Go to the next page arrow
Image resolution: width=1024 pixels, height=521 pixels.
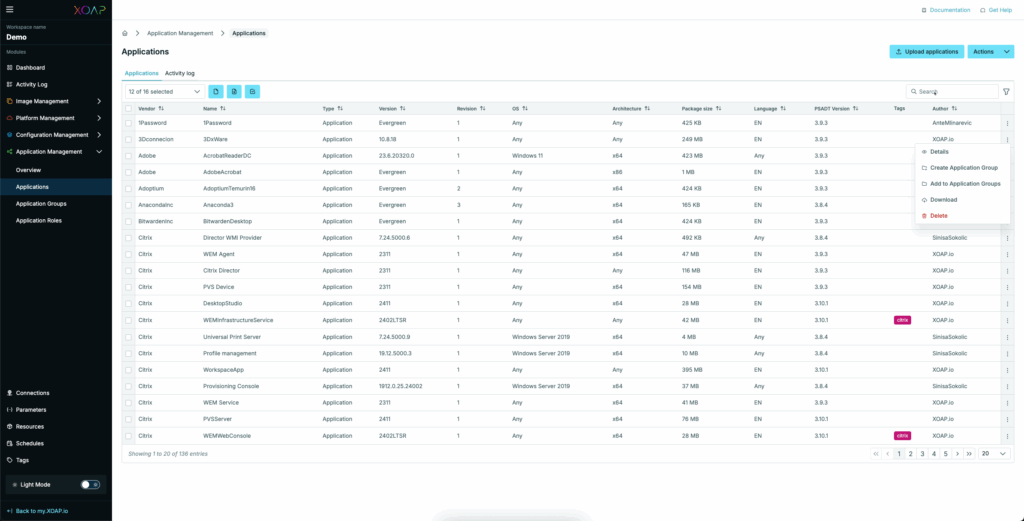click(957, 453)
